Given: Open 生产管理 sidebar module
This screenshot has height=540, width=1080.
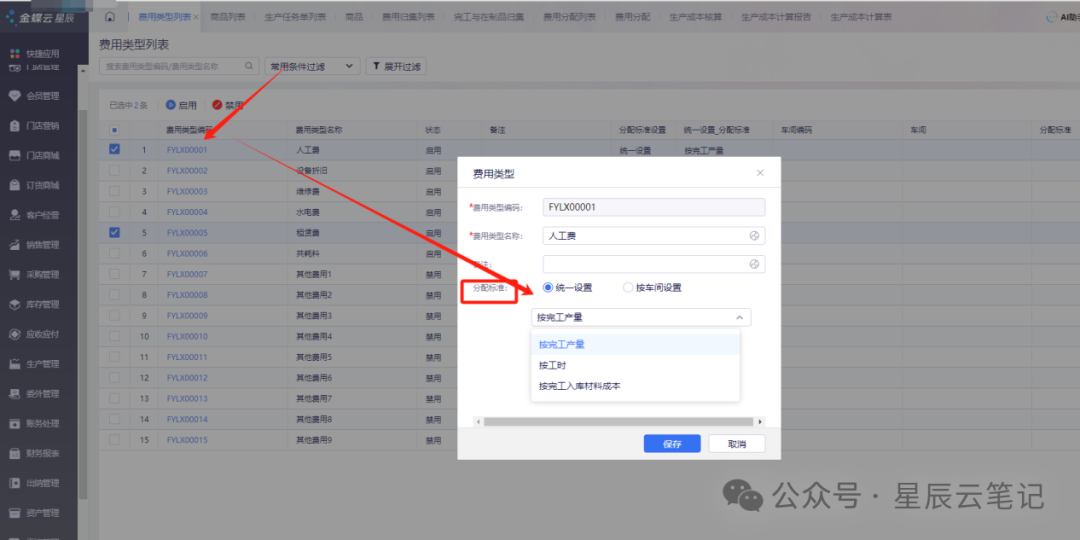Looking at the screenshot, I should pos(43,364).
